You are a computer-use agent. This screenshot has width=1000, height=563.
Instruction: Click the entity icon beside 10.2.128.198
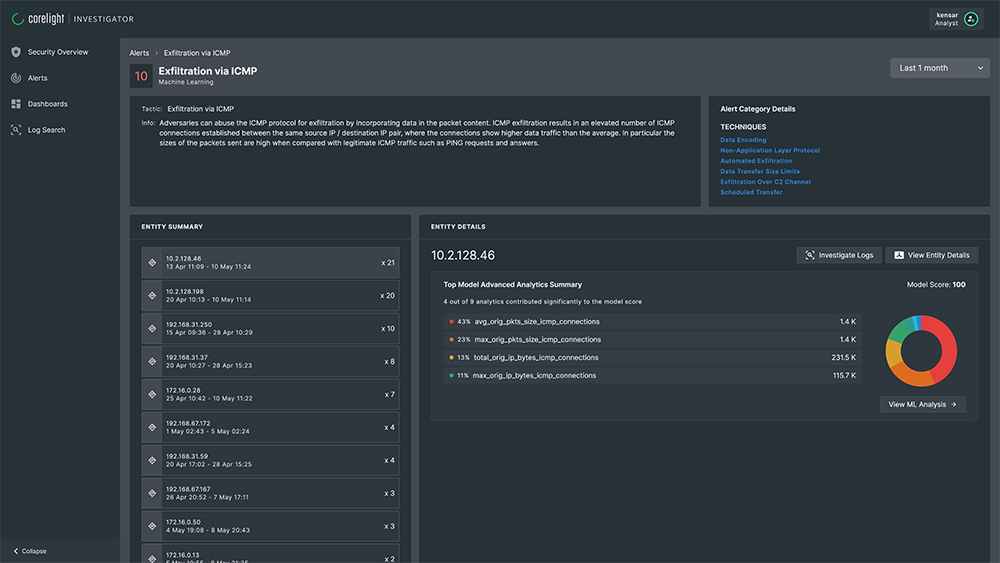click(x=152, y=296)
